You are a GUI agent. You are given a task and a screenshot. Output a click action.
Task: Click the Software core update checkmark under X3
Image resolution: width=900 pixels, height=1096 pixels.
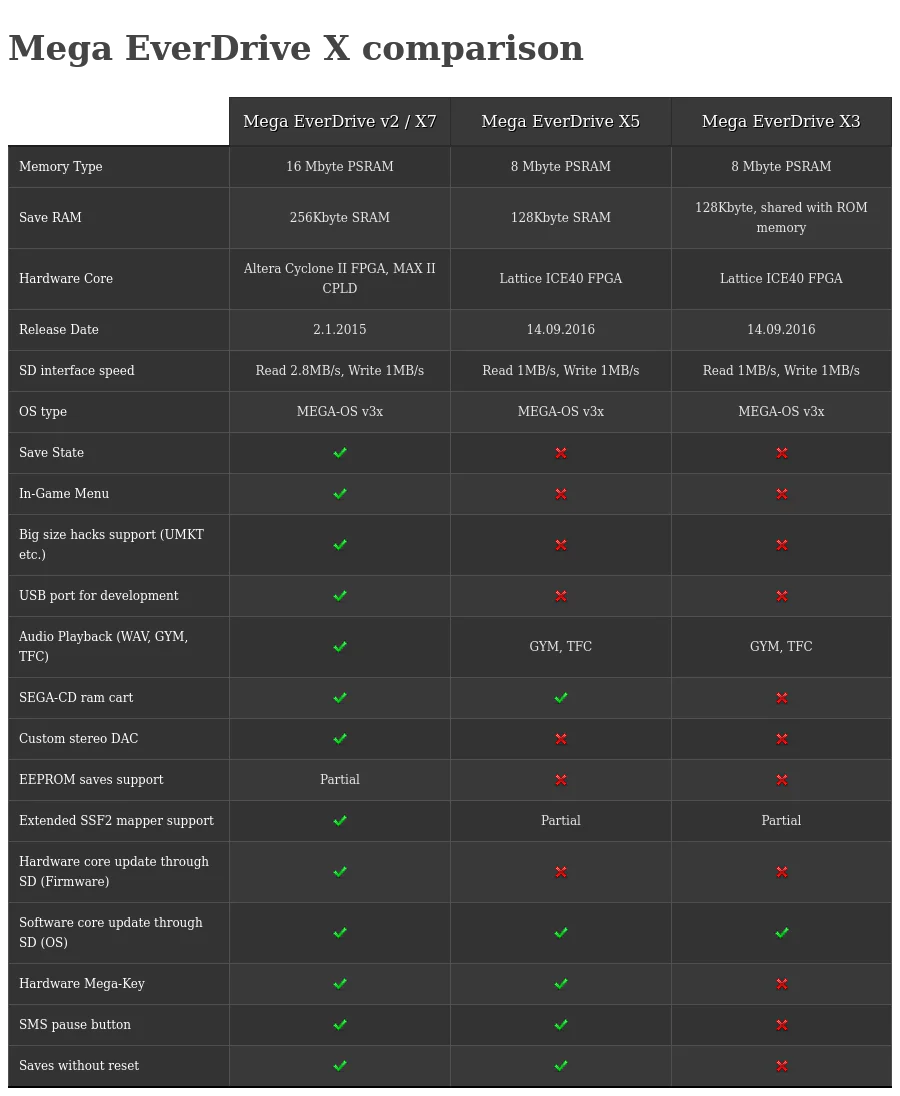pos(782,933)
